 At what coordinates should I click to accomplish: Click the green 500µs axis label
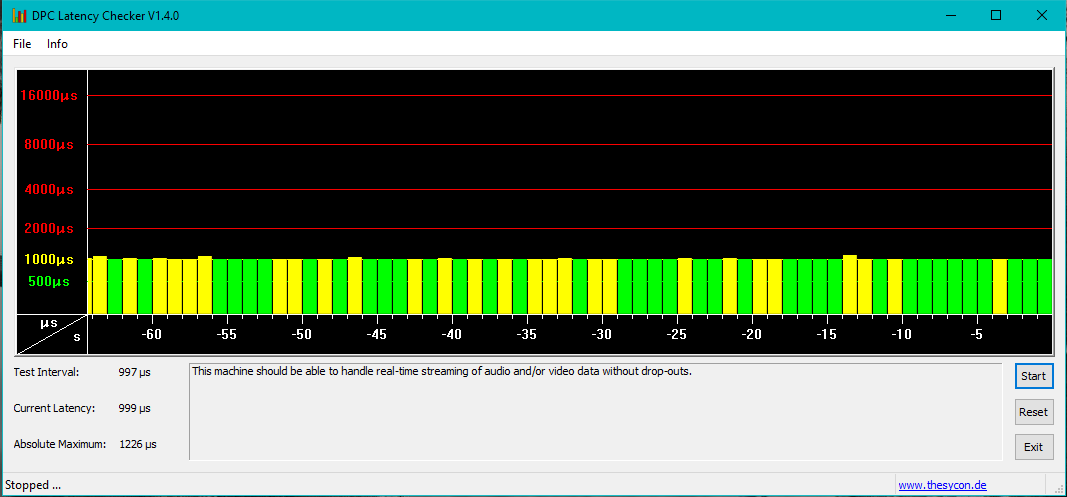pos(48,281)
